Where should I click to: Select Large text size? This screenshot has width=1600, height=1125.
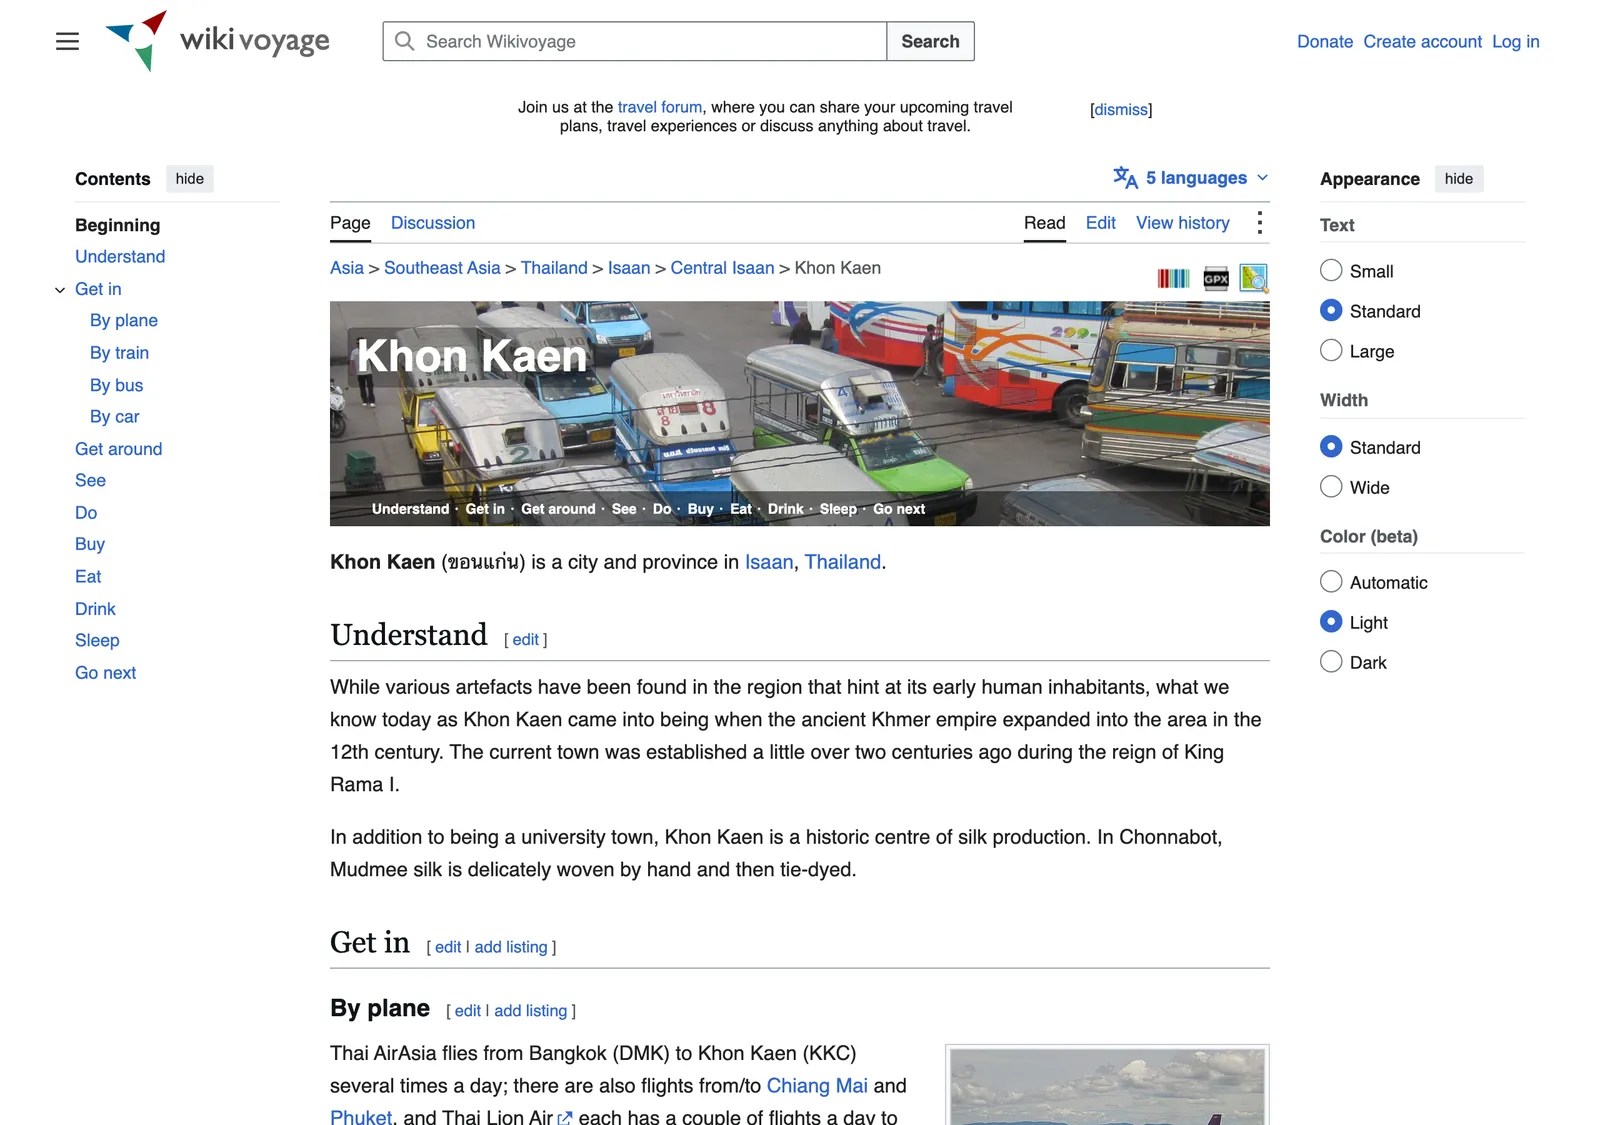coord(1331,350)
